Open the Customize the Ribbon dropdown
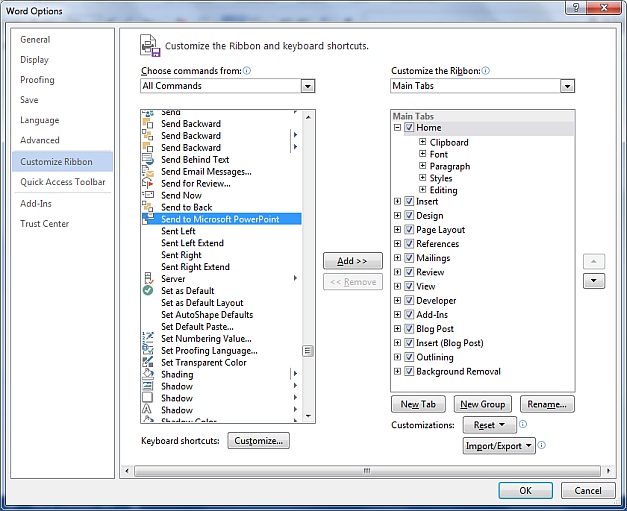The height and width of the screenshot is (511, 627). [x=567, y=86]
